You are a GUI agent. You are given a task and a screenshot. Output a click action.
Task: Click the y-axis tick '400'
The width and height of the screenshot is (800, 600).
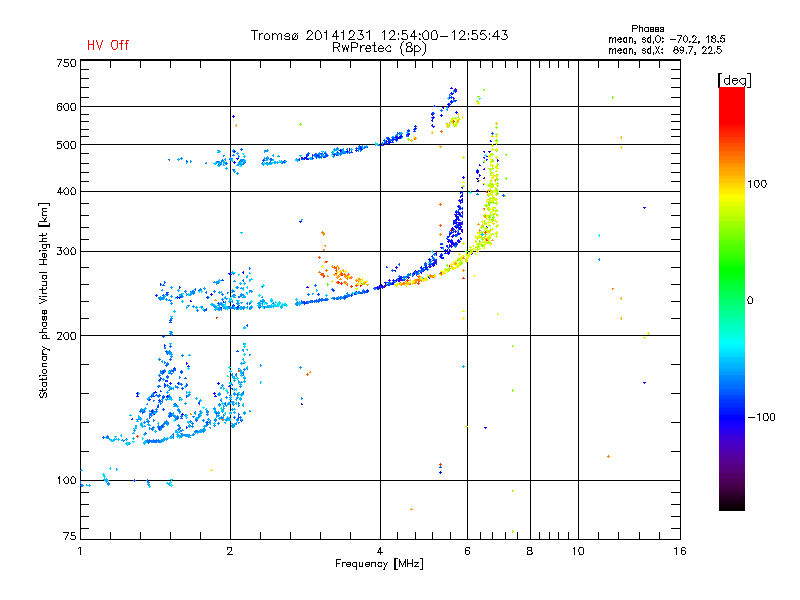pyautogui.click(x=66, y=191)
